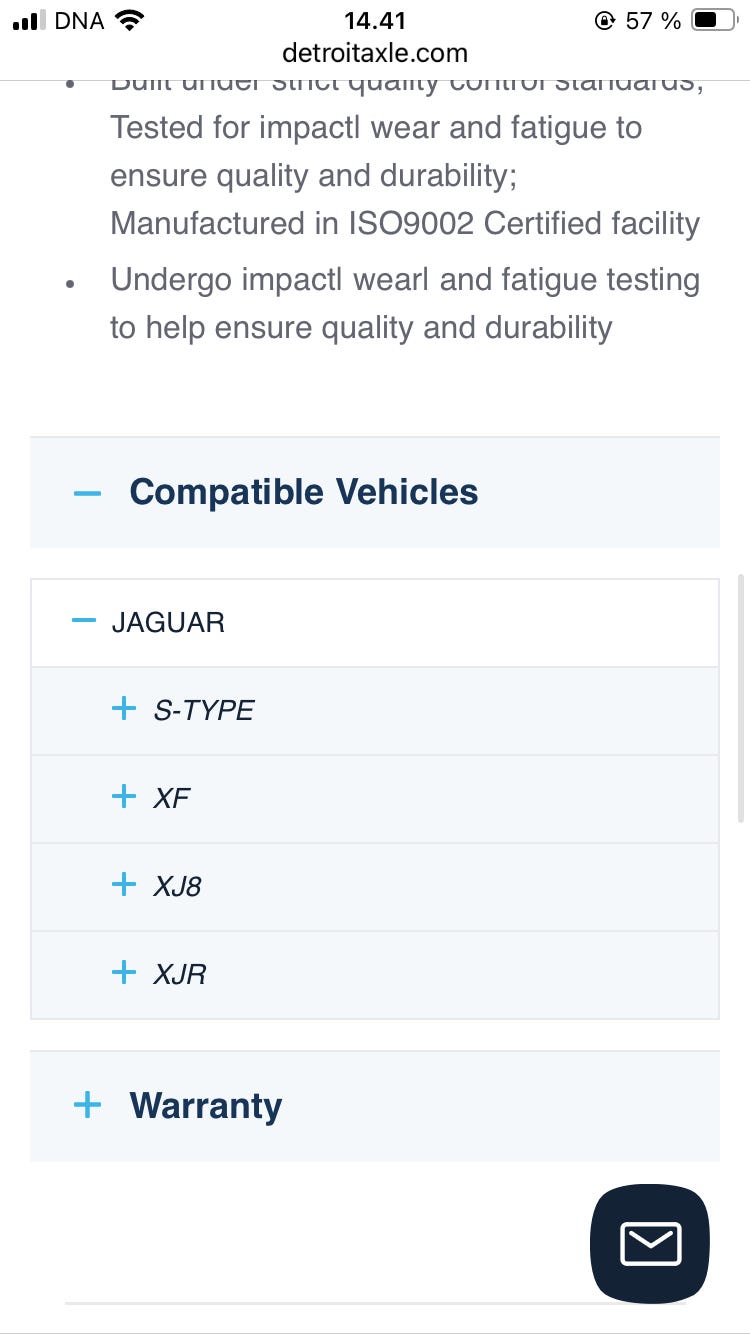Collapse the Compatible Vehicles section heading
The width and height of the screenshot is (750, 1334).
pos(304,492)
